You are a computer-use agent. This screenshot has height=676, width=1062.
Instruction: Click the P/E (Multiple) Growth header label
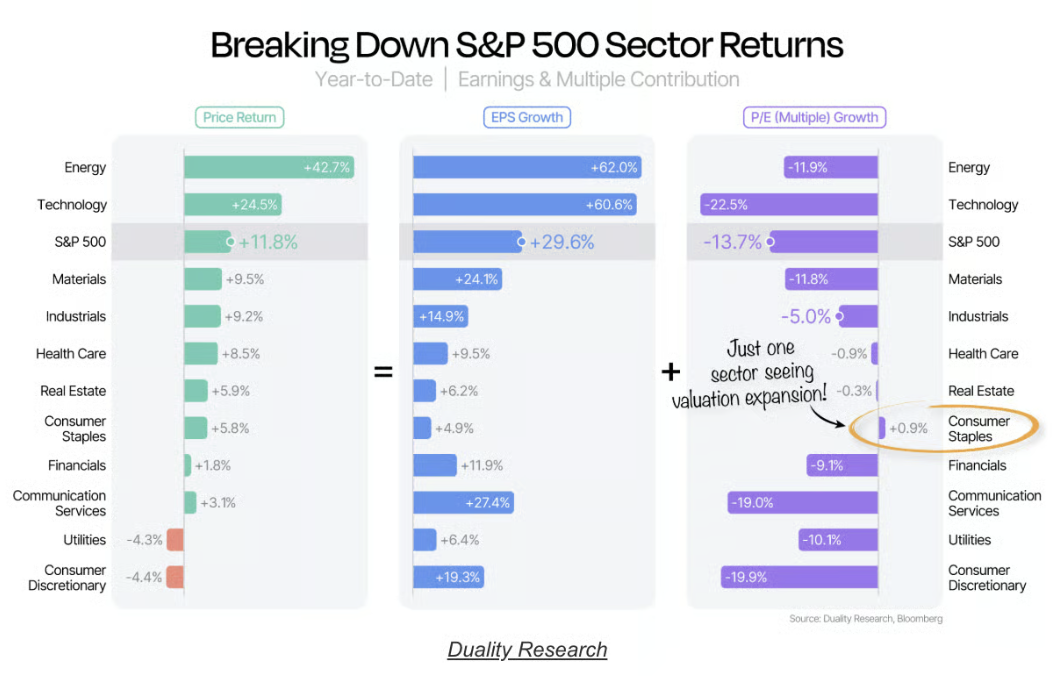click(814, 117)
